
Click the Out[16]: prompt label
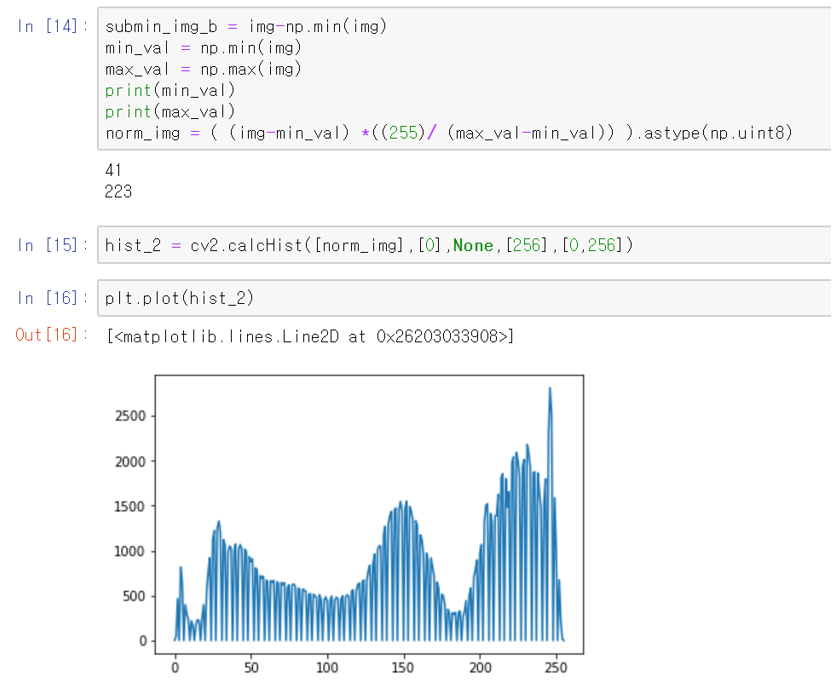[x=51, y=335]
